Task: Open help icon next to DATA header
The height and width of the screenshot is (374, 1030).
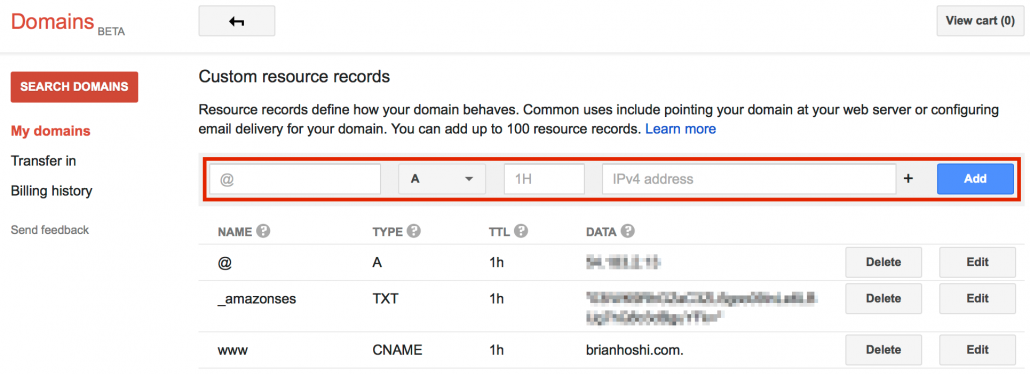Action: [627, 231]
